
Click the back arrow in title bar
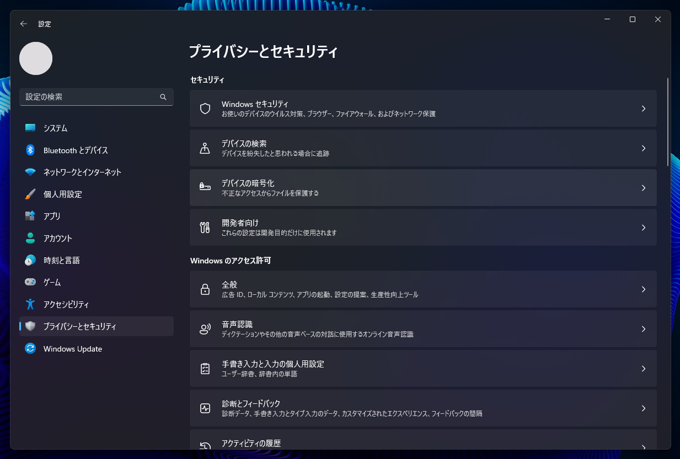tap(23, 24)
